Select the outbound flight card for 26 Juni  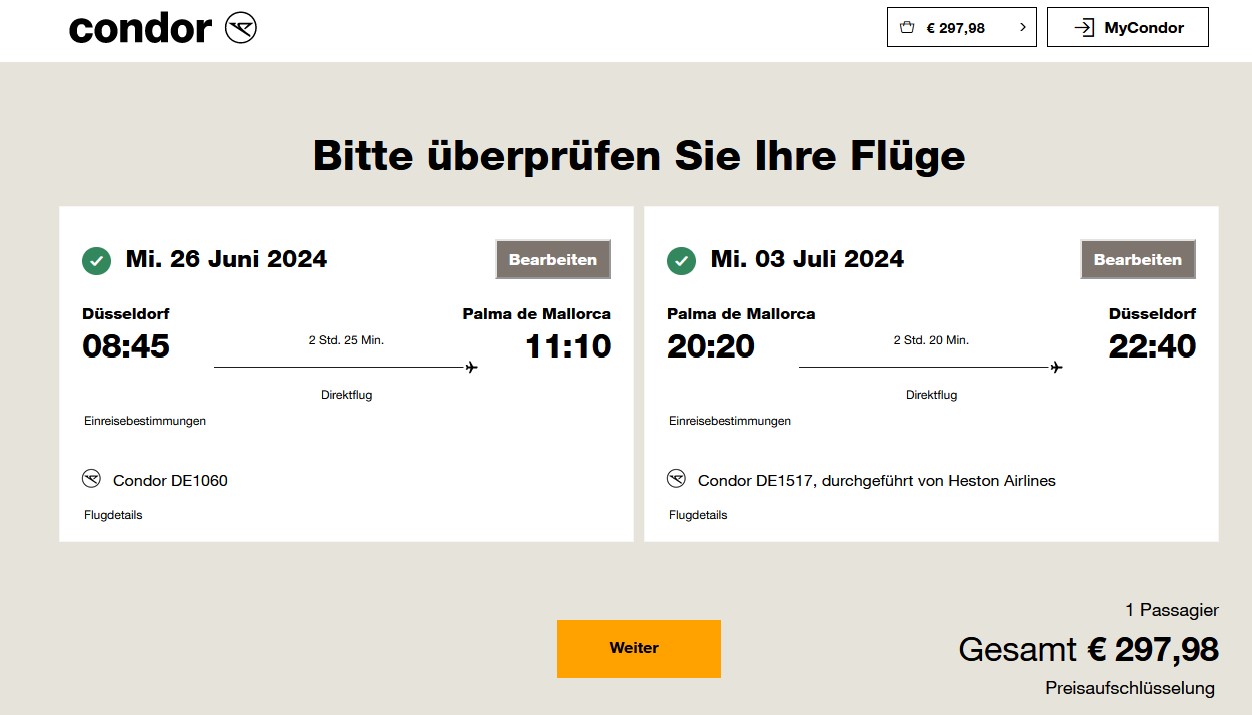tap(346, 375)
